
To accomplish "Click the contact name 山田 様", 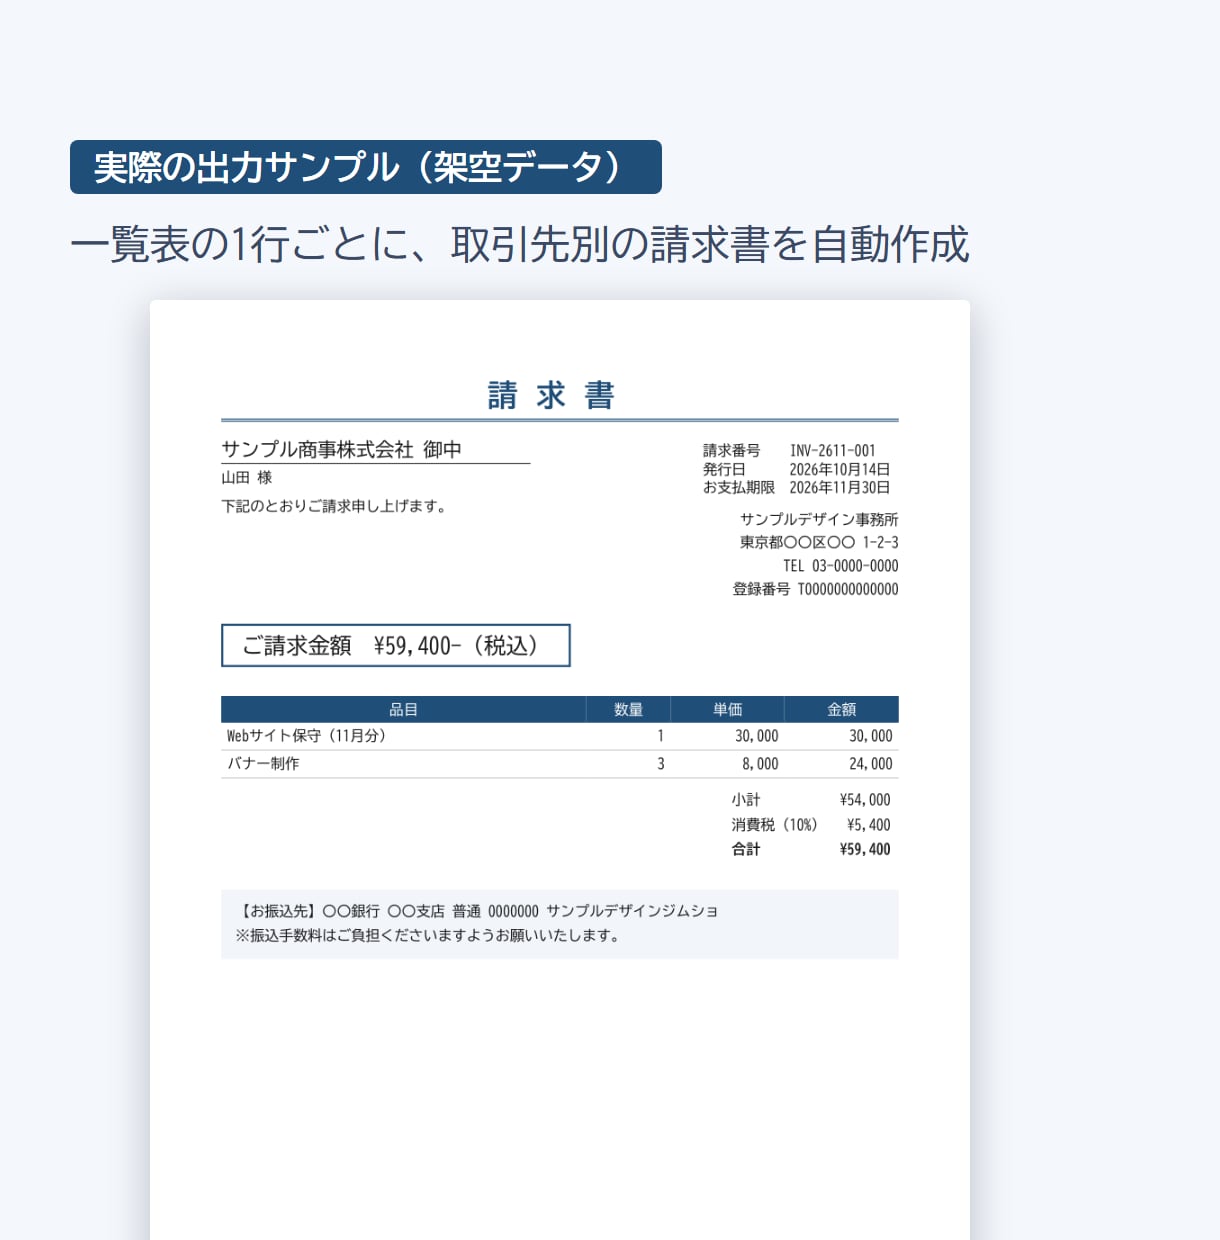I will 246,478.
